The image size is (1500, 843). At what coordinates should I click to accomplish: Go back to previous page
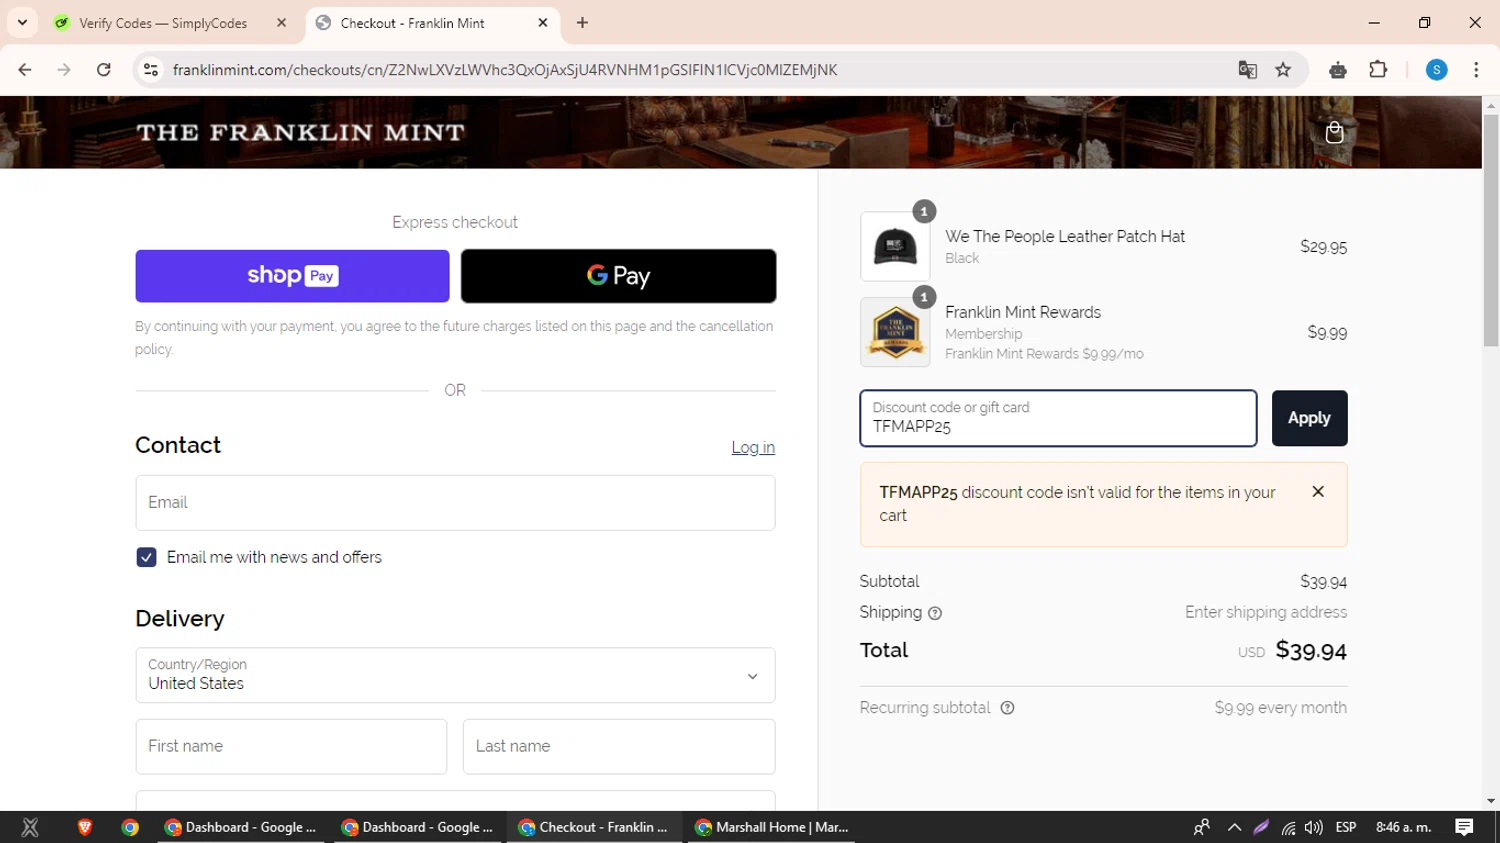25,70
